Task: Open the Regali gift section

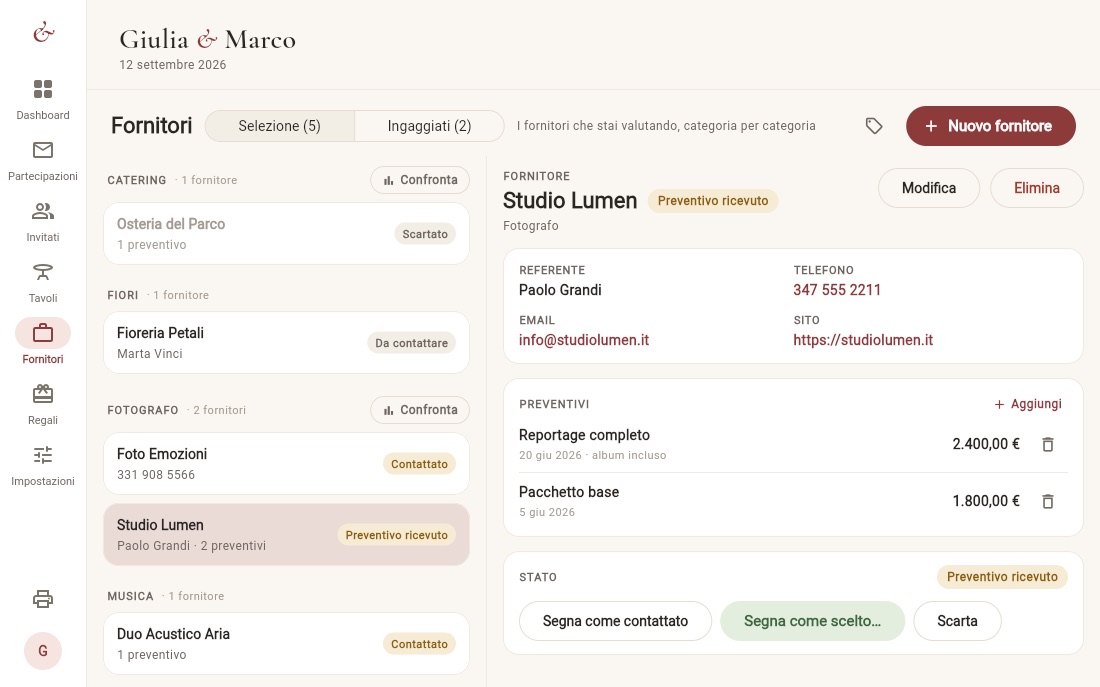Action: tap(43, 404)
